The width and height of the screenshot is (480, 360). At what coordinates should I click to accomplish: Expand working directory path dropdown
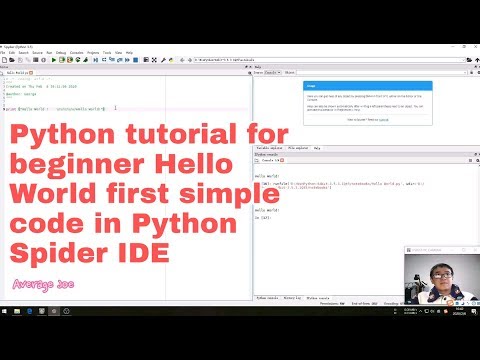click(x=463, y=60)
